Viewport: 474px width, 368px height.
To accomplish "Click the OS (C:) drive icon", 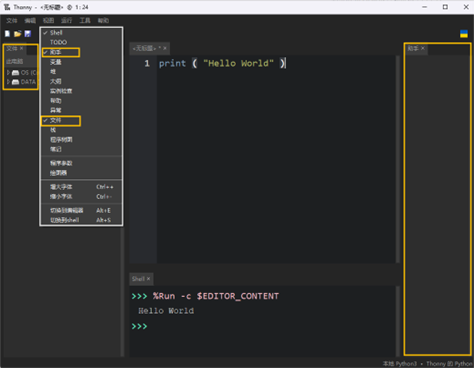I will tap(15, 72).
